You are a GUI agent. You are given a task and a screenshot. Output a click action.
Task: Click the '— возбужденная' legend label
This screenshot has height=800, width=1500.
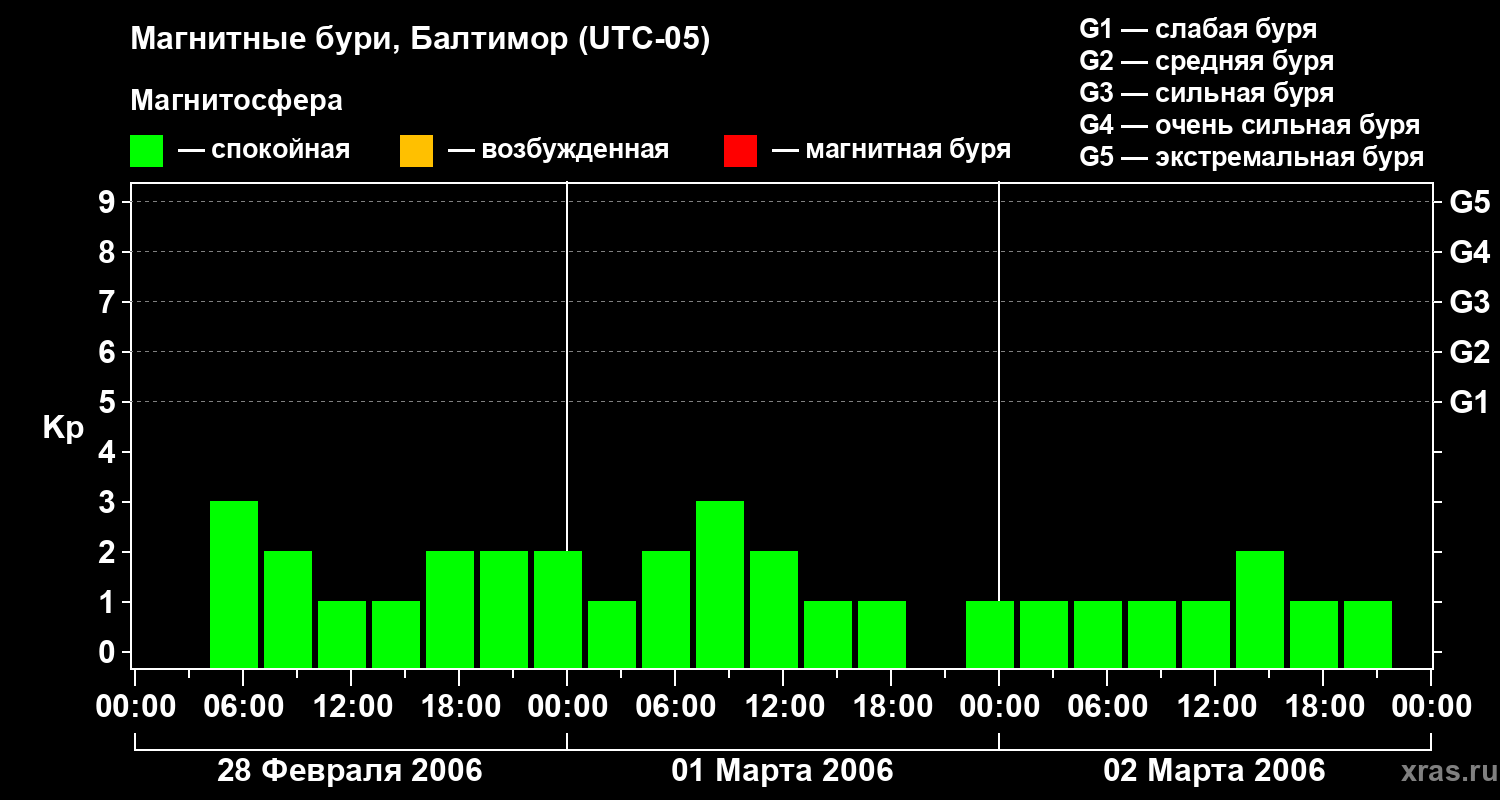559,151
